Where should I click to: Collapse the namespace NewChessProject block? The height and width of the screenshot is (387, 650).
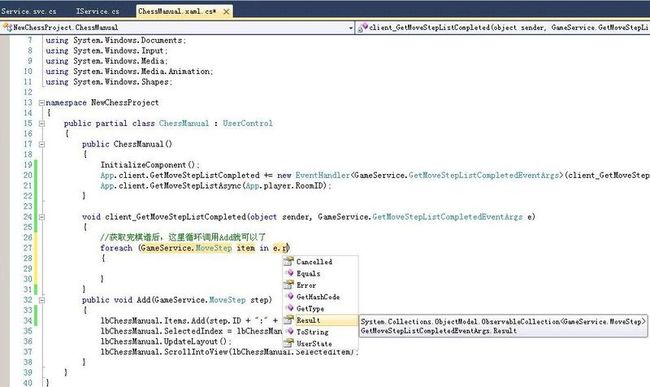(x=41, y=103)
